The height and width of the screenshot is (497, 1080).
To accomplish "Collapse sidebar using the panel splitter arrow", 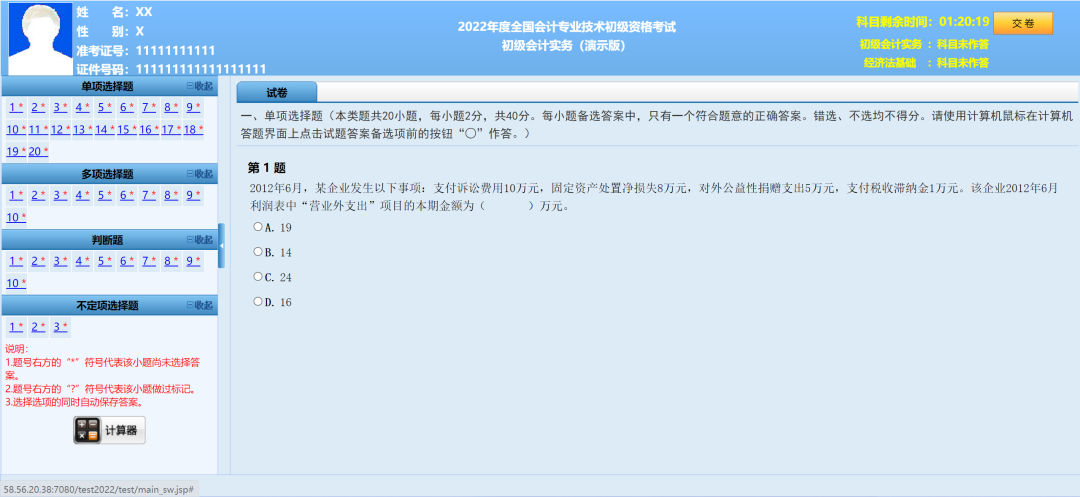I will 221,245.
